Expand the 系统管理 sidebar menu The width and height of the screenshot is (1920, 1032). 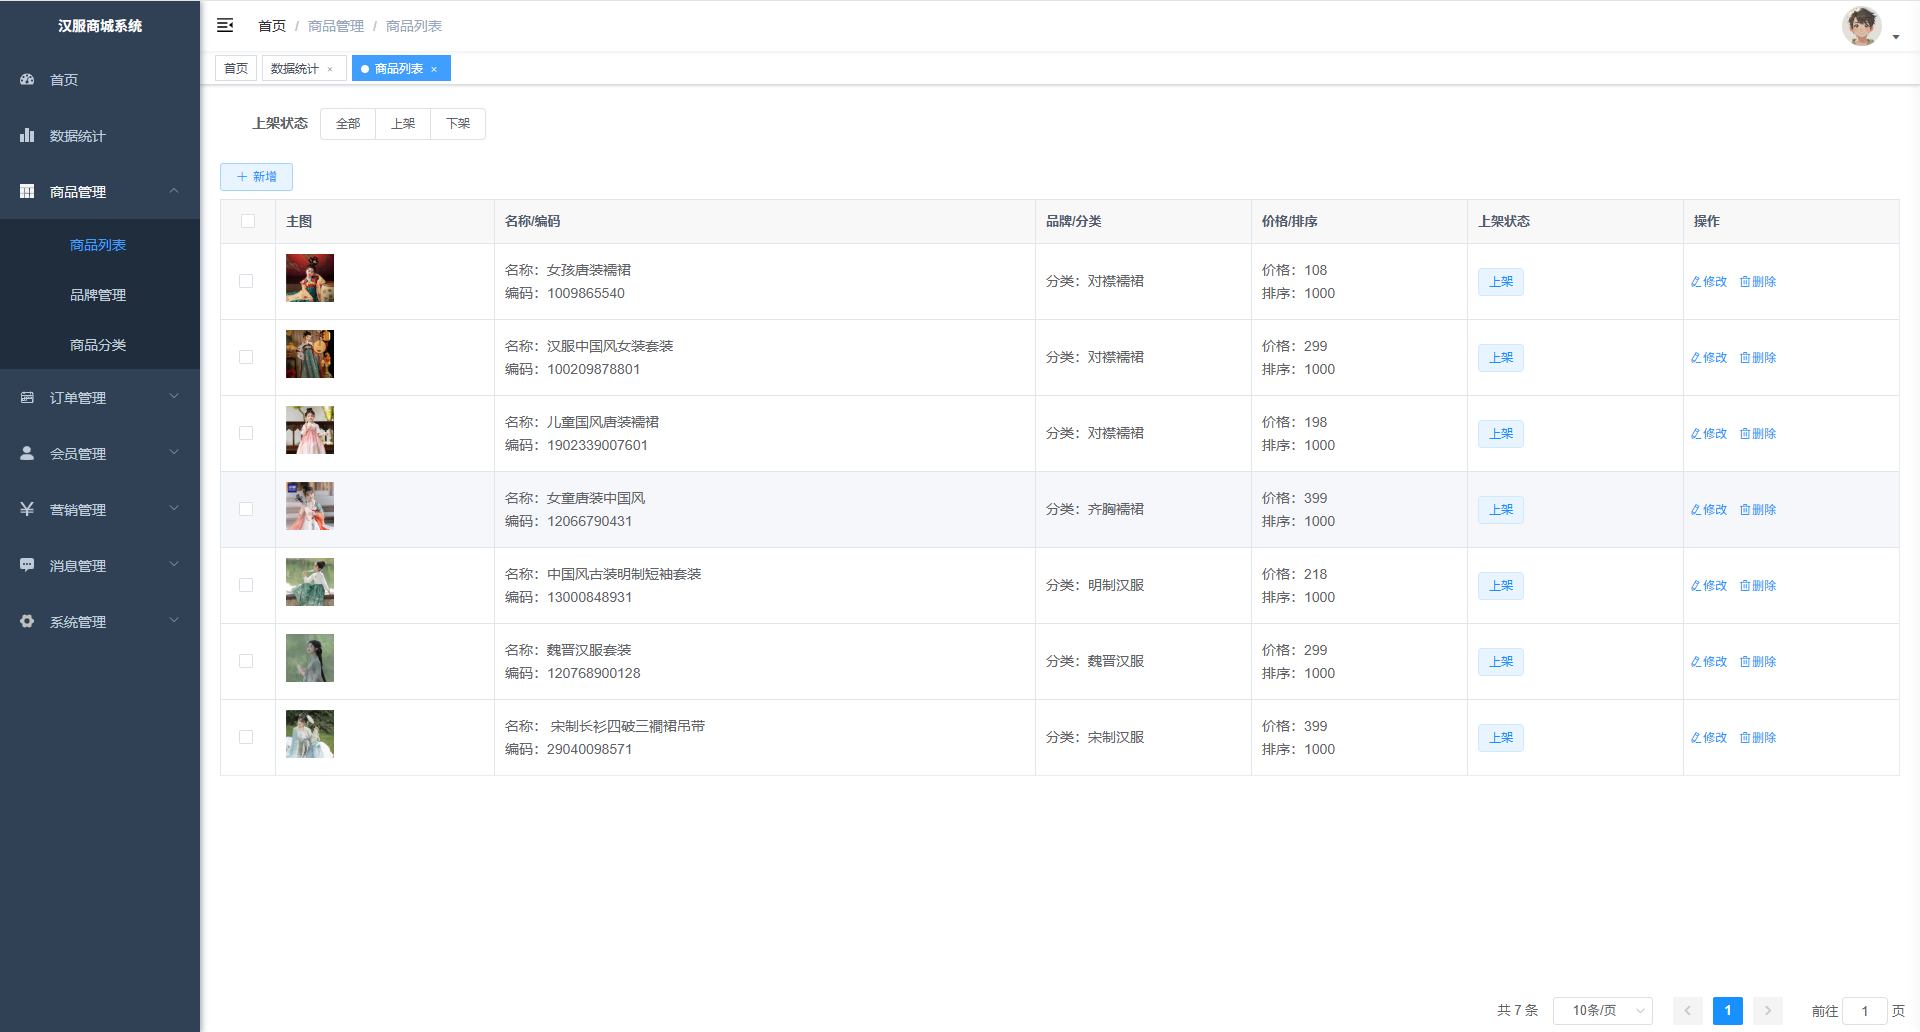pos(100,621)
